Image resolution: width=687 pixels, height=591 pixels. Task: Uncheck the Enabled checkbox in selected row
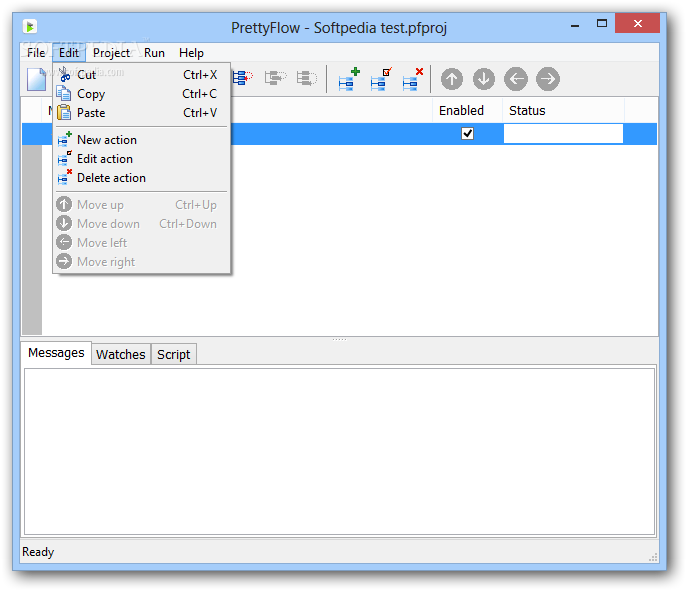pyautogui.click(x=467, y=133)
